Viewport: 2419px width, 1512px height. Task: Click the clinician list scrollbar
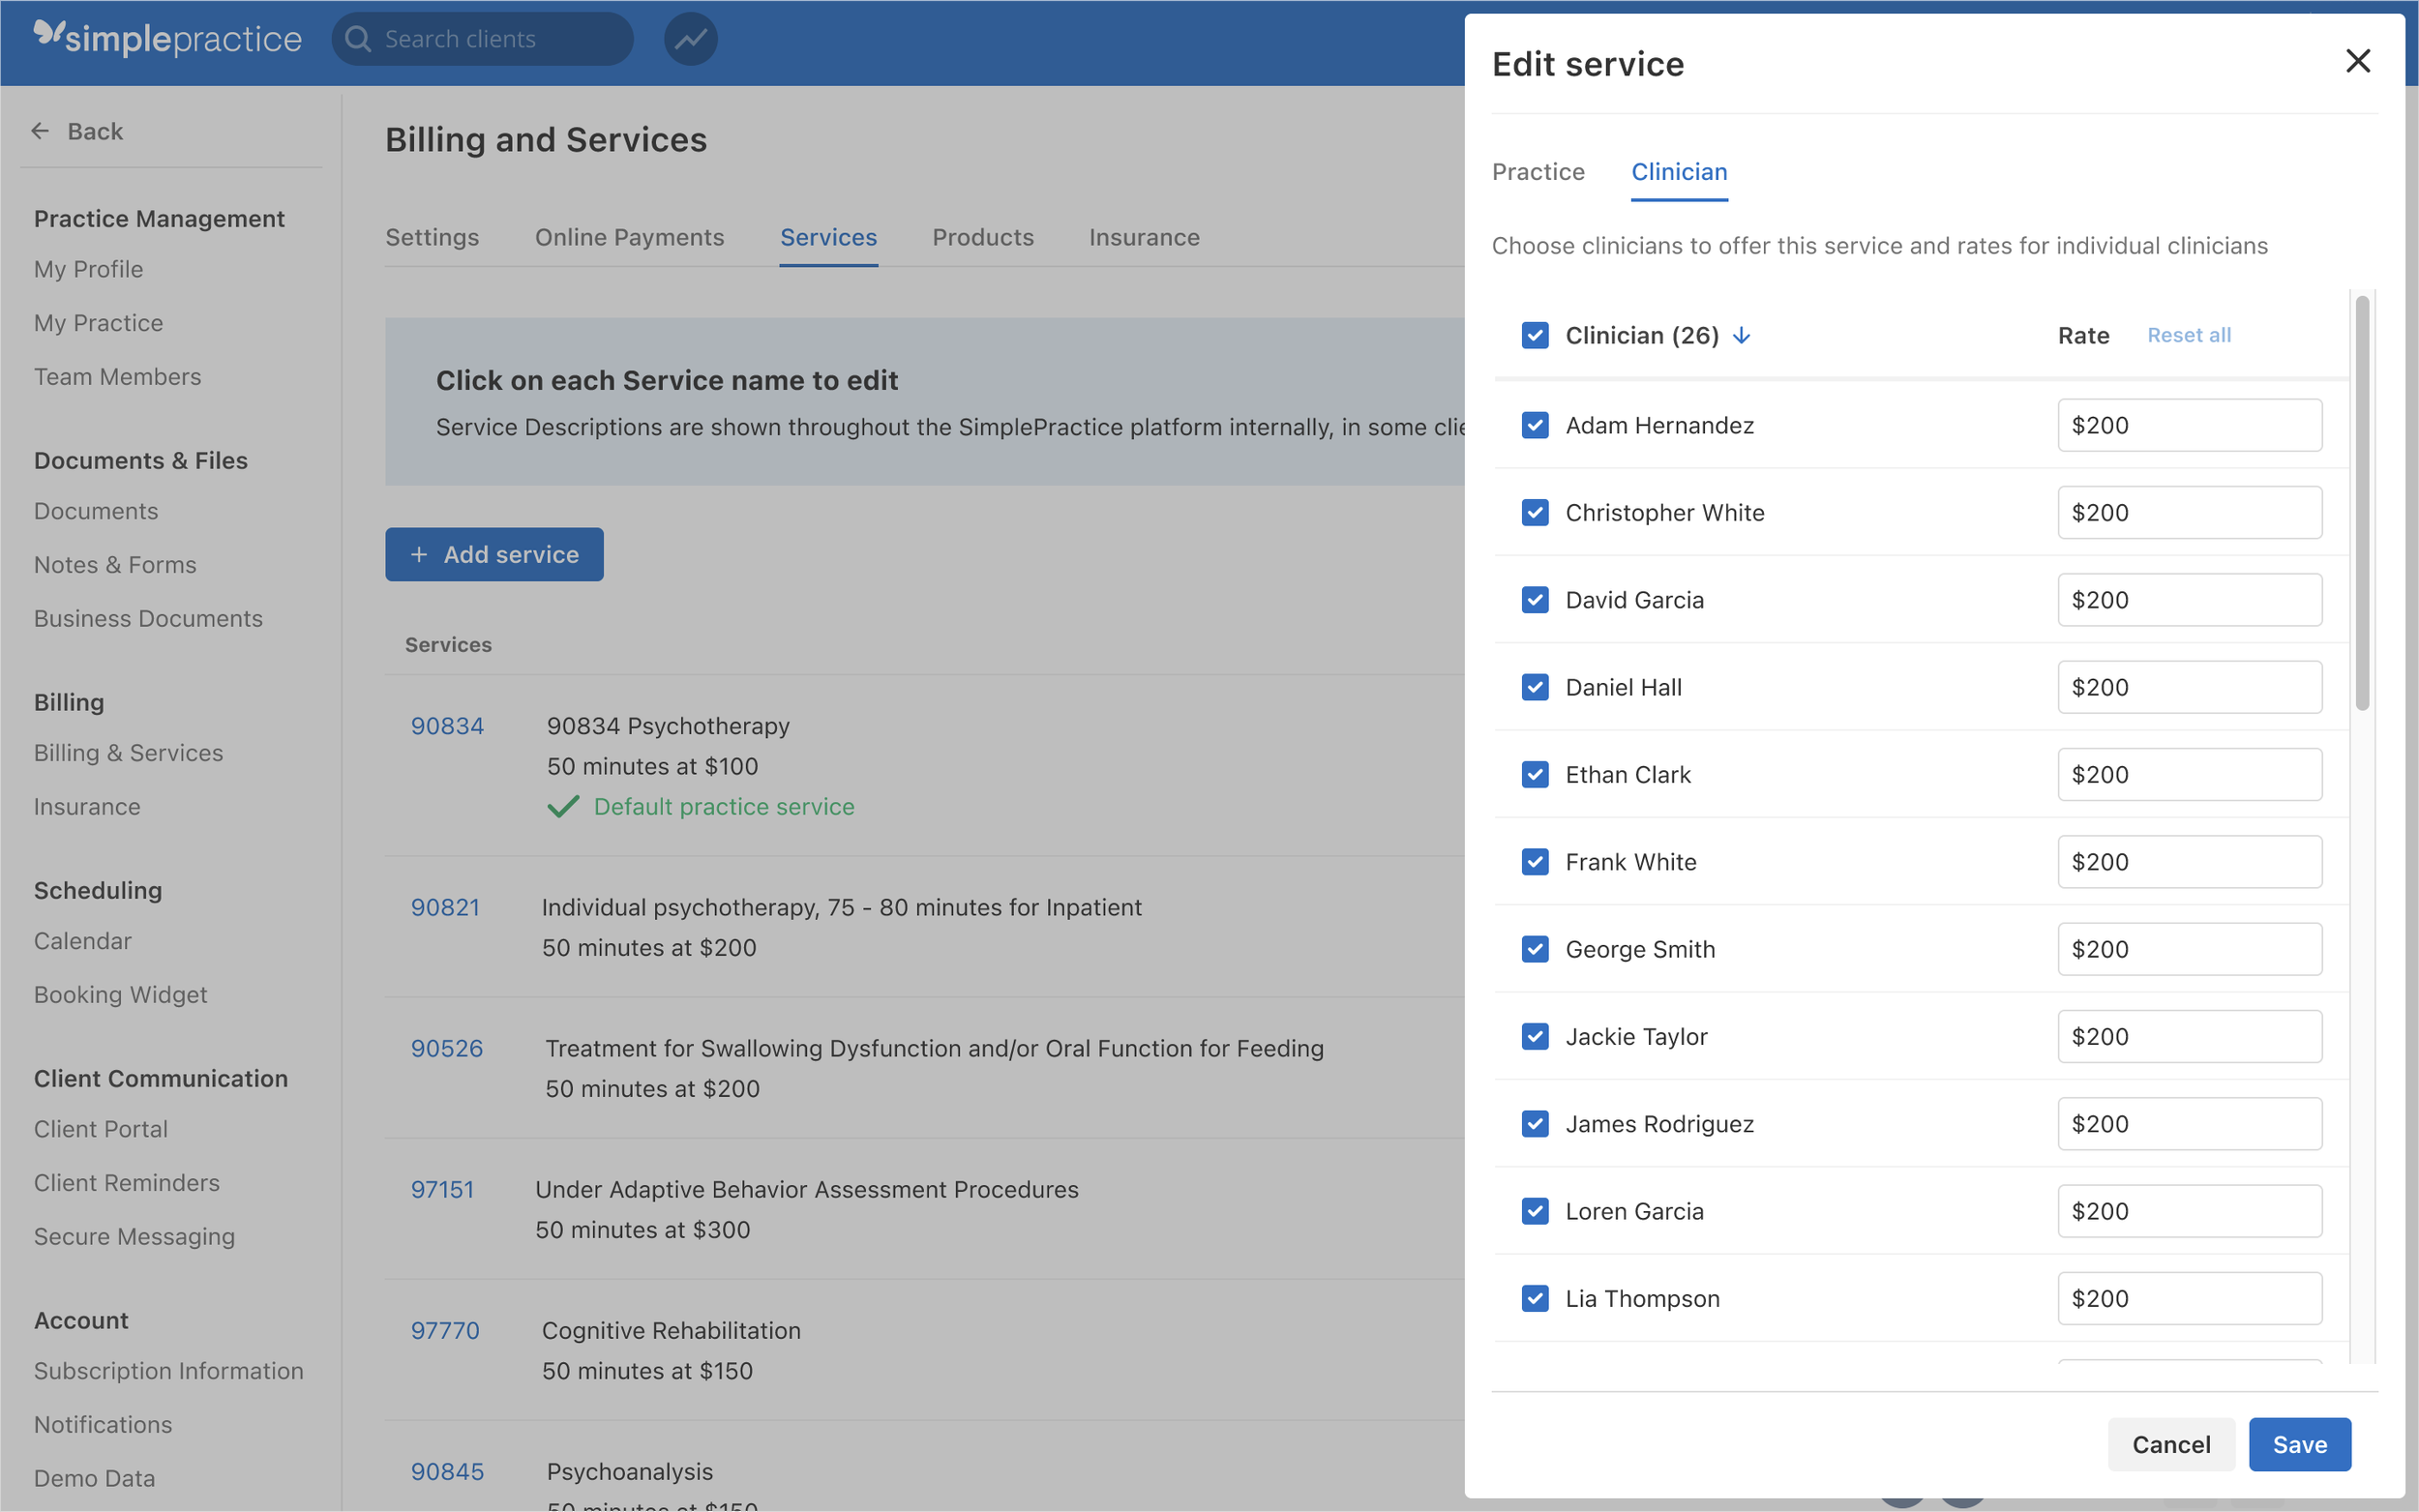[2362, 503]
